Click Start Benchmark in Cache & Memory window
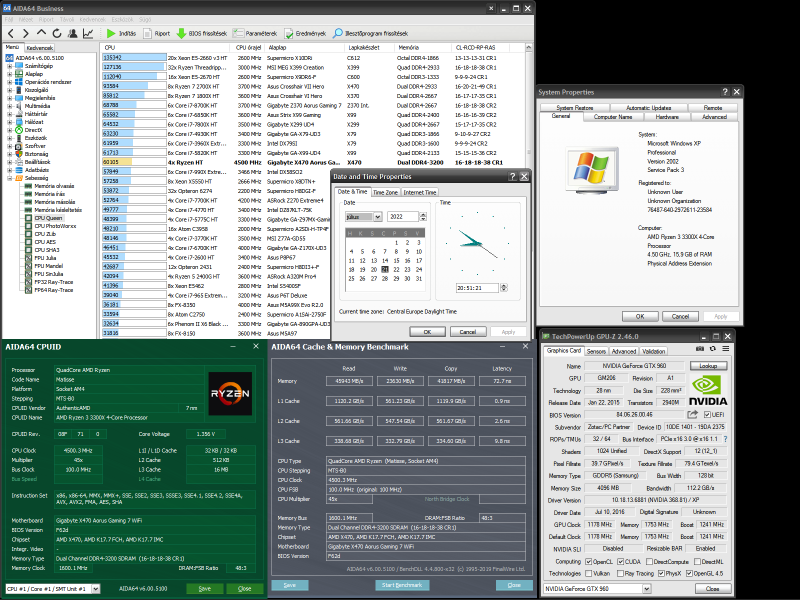The image size is (800, 600). tap(402, 585)
